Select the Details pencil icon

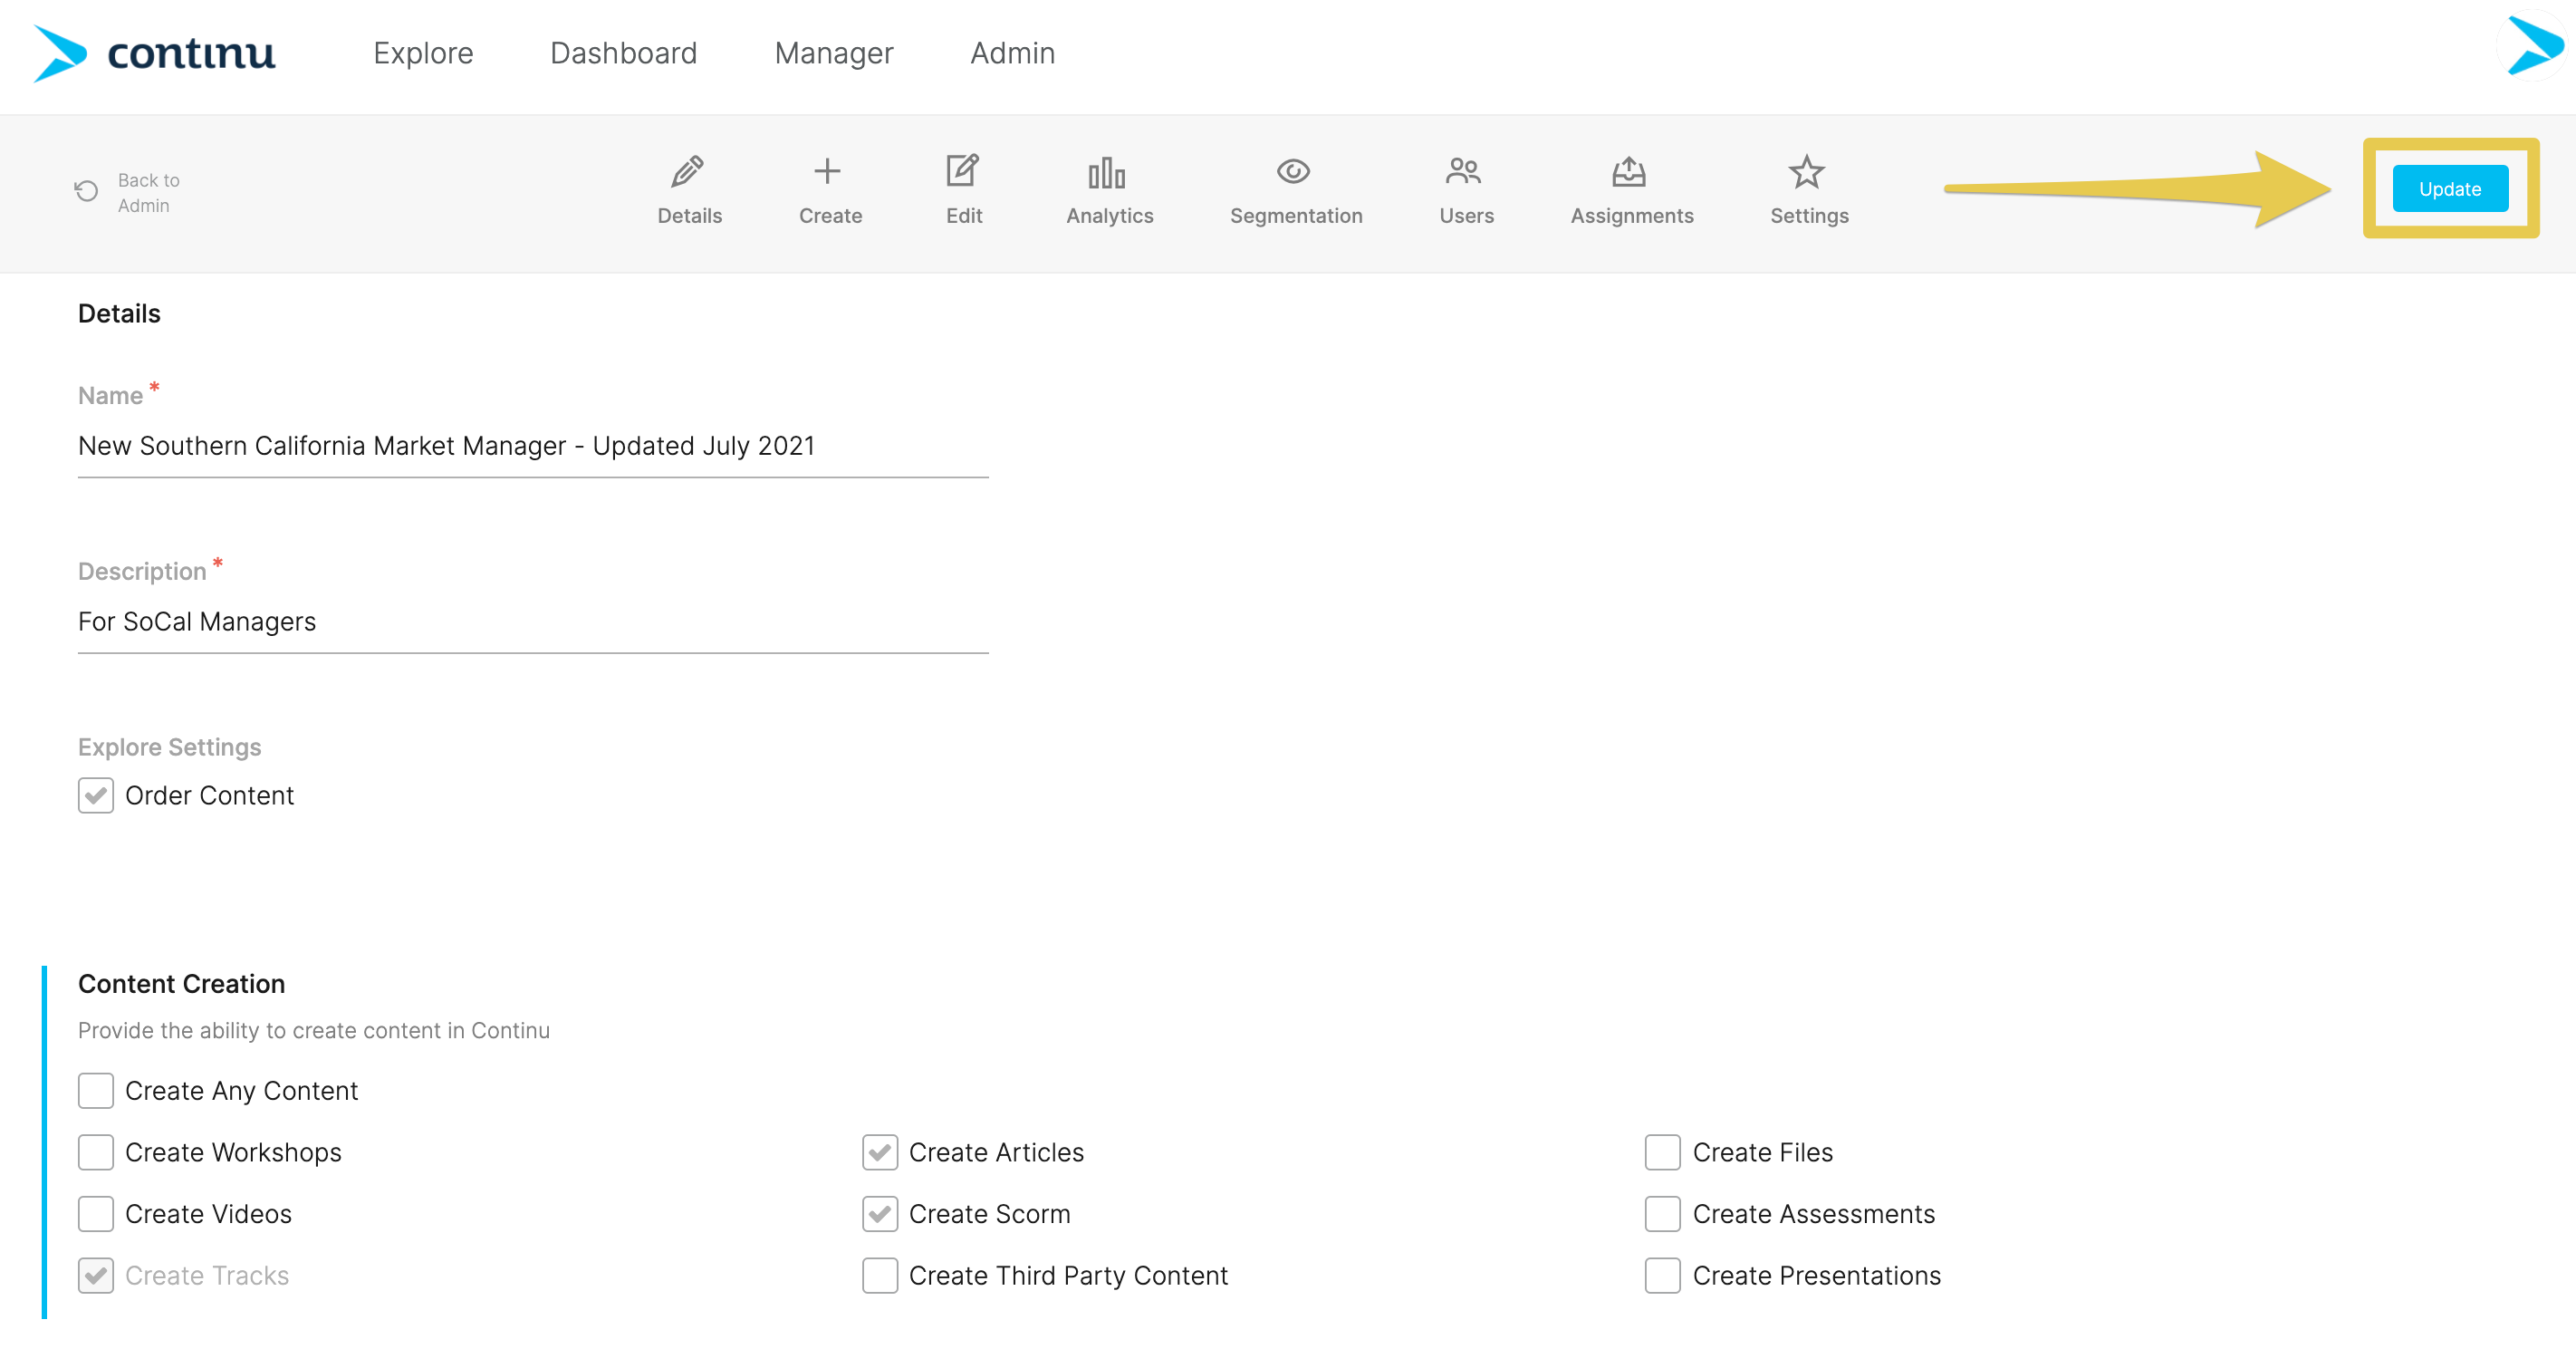[688, 172]
